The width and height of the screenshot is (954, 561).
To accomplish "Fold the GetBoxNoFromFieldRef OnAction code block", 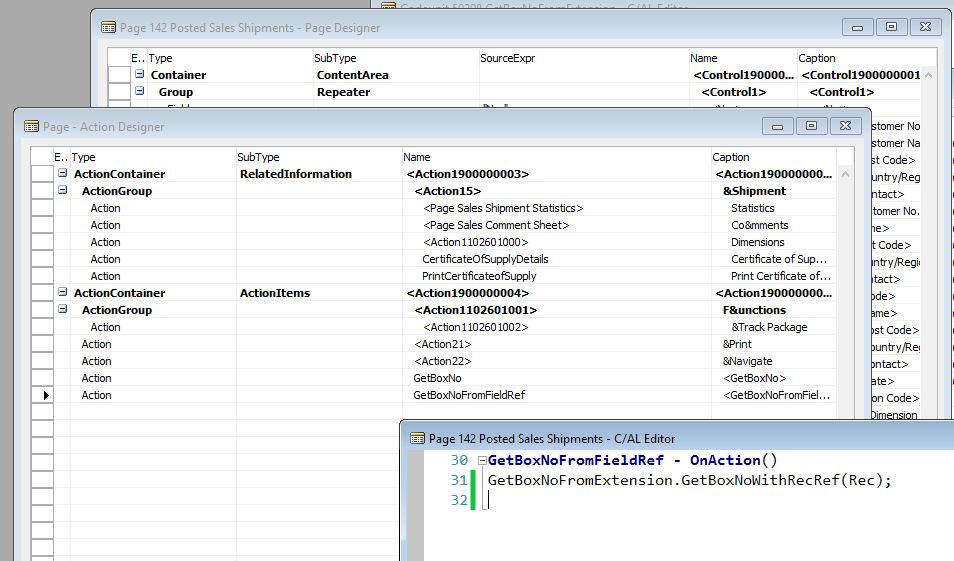I will click(482, 461).
